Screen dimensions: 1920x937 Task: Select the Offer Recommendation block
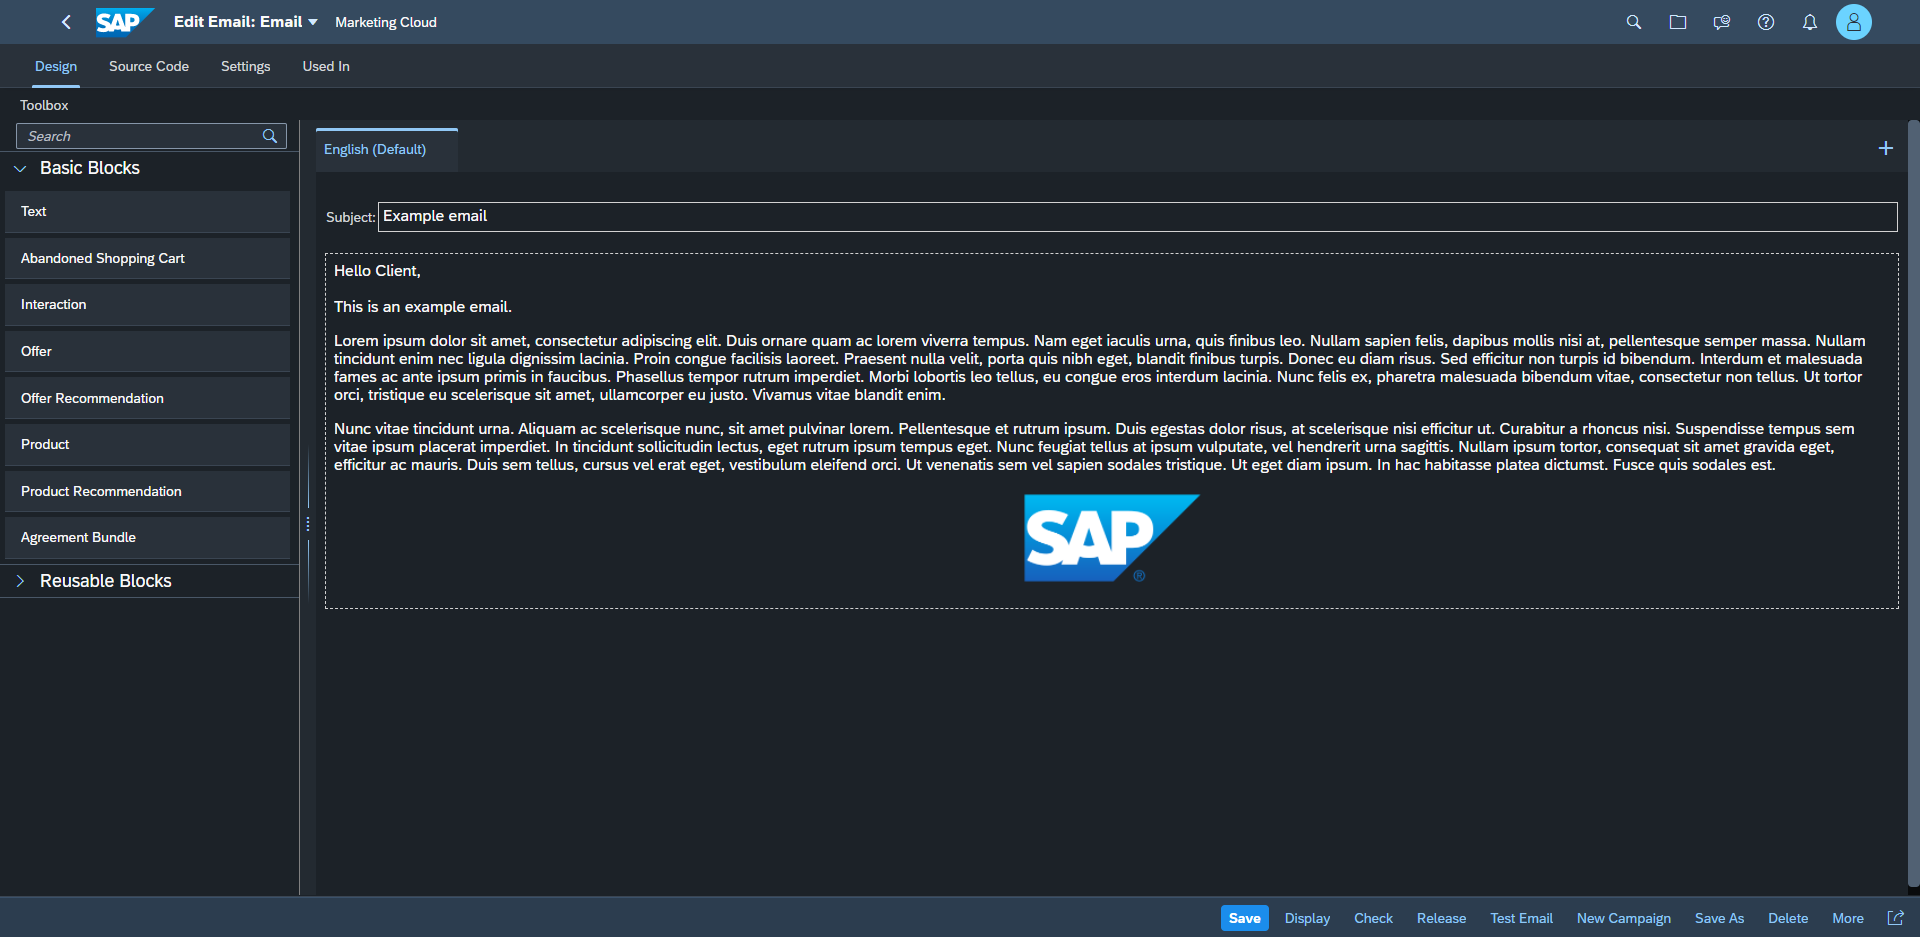click(x=147, y=398)
